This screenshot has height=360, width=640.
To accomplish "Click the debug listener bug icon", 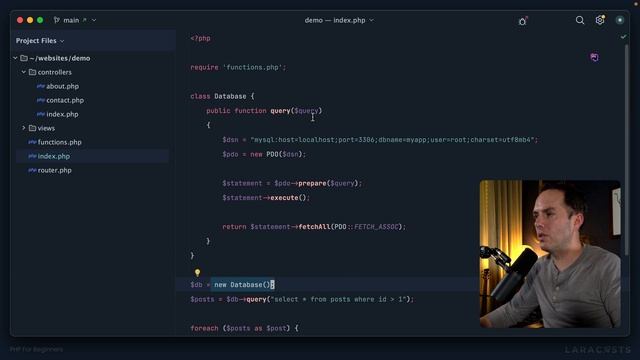I will 522,21.
